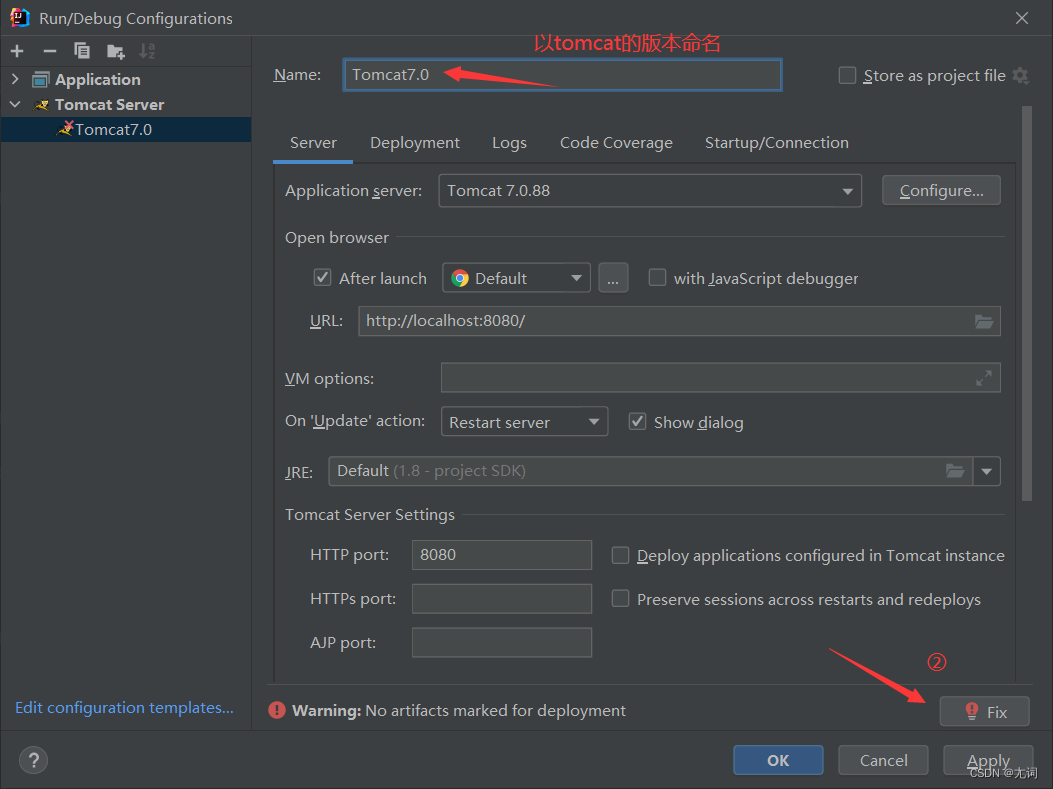The width and height of the screenshot is (1053, 789).
Task: Click the Tomcat Server cat icon
Action: tap(42, 105)
